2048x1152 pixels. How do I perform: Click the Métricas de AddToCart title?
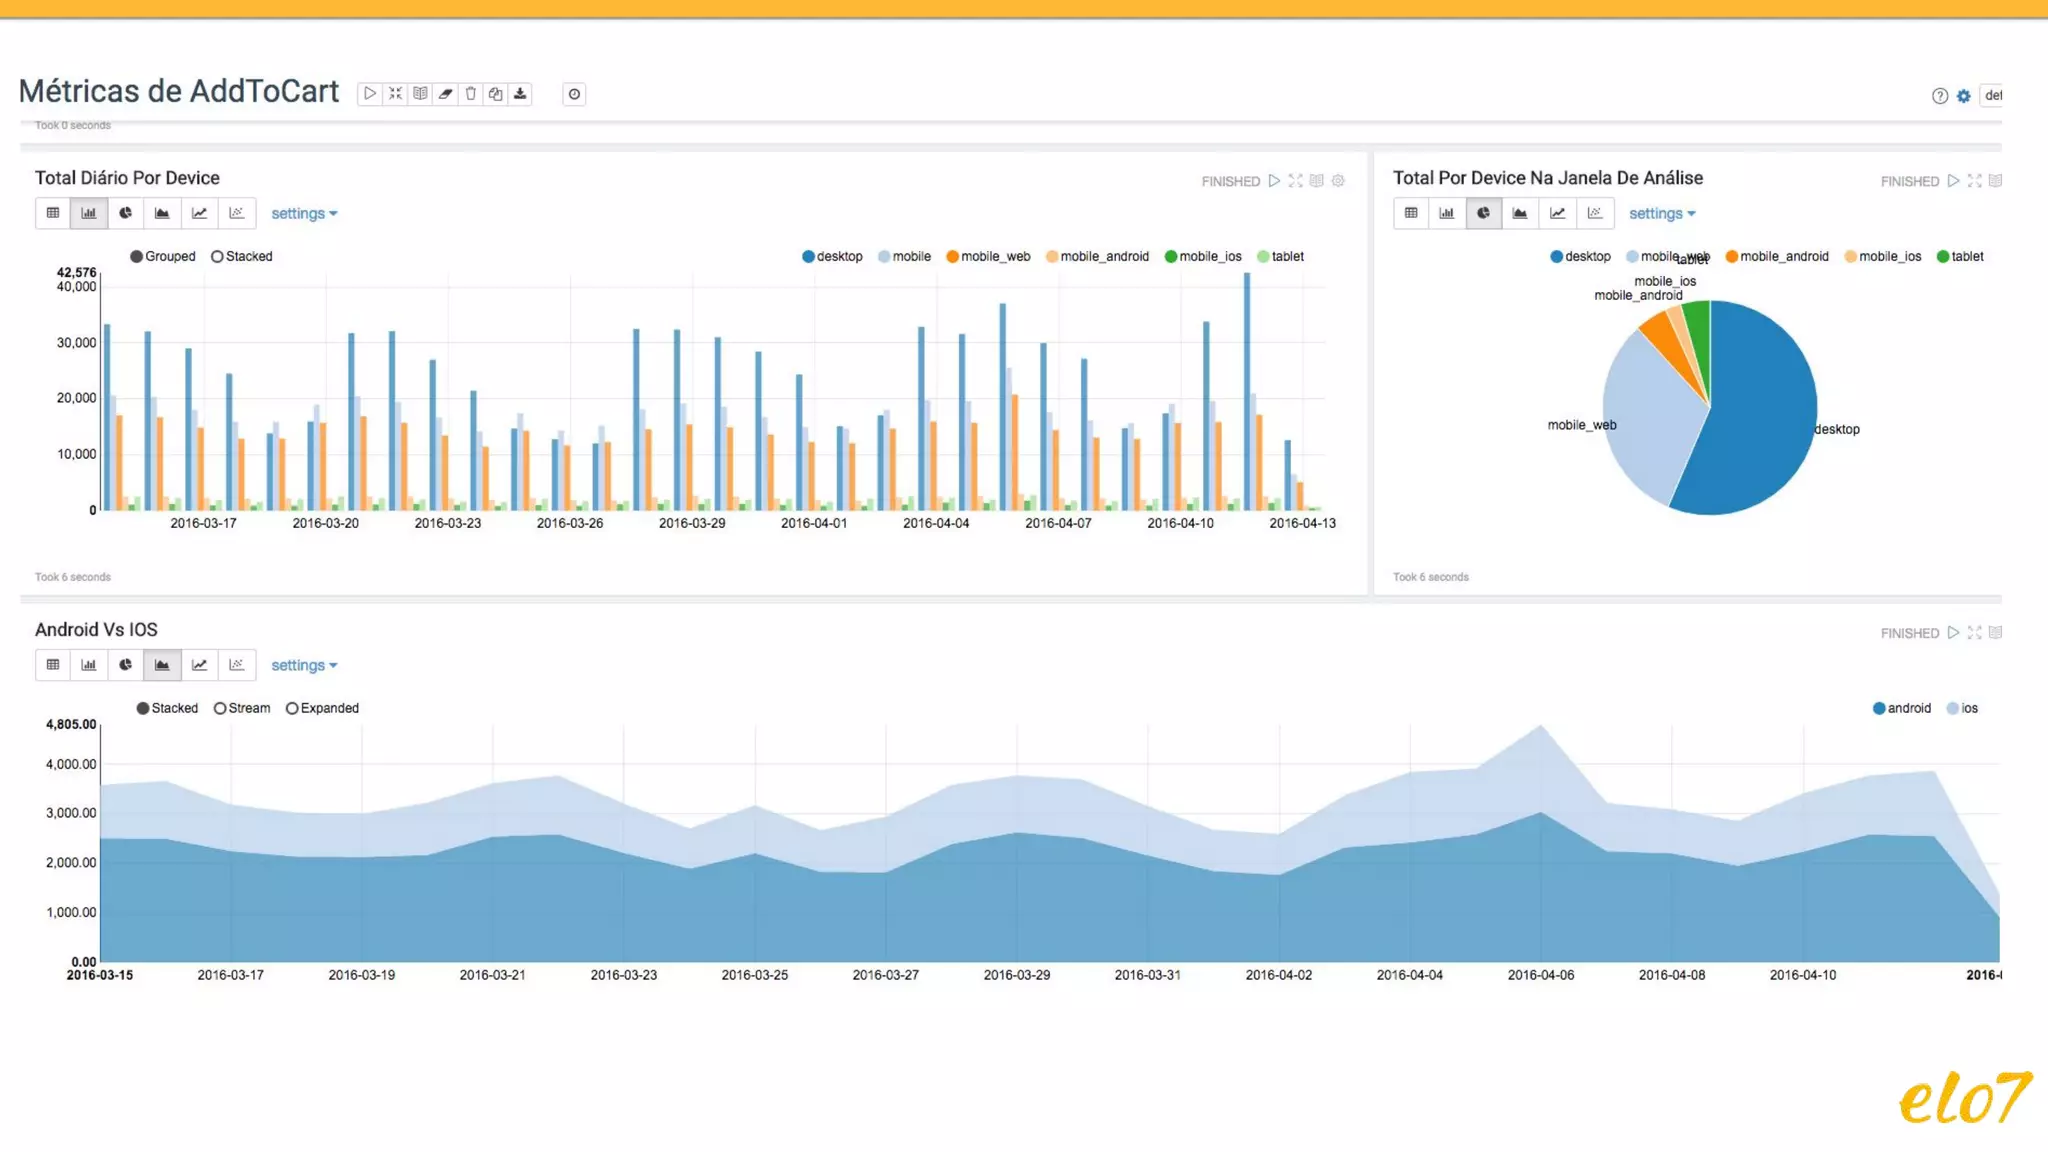point(179,91)
